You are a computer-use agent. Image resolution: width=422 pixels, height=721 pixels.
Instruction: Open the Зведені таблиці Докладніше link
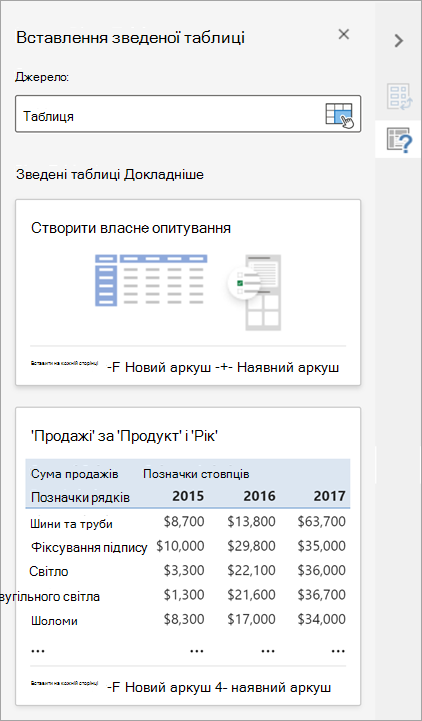pyautogui.click(x=110, y=175)
